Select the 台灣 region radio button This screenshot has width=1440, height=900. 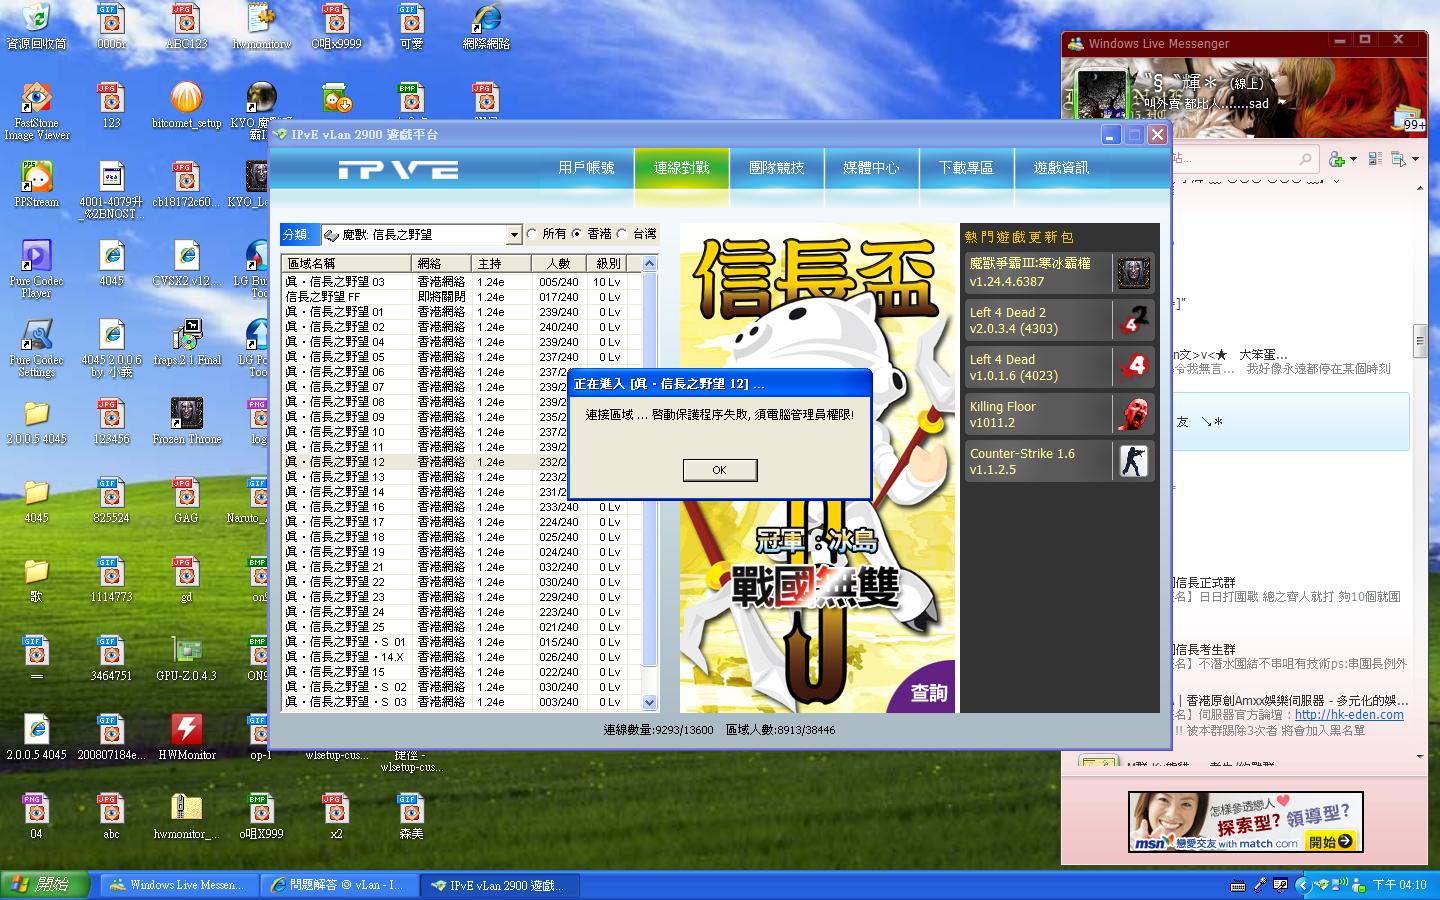click(622, 234)
